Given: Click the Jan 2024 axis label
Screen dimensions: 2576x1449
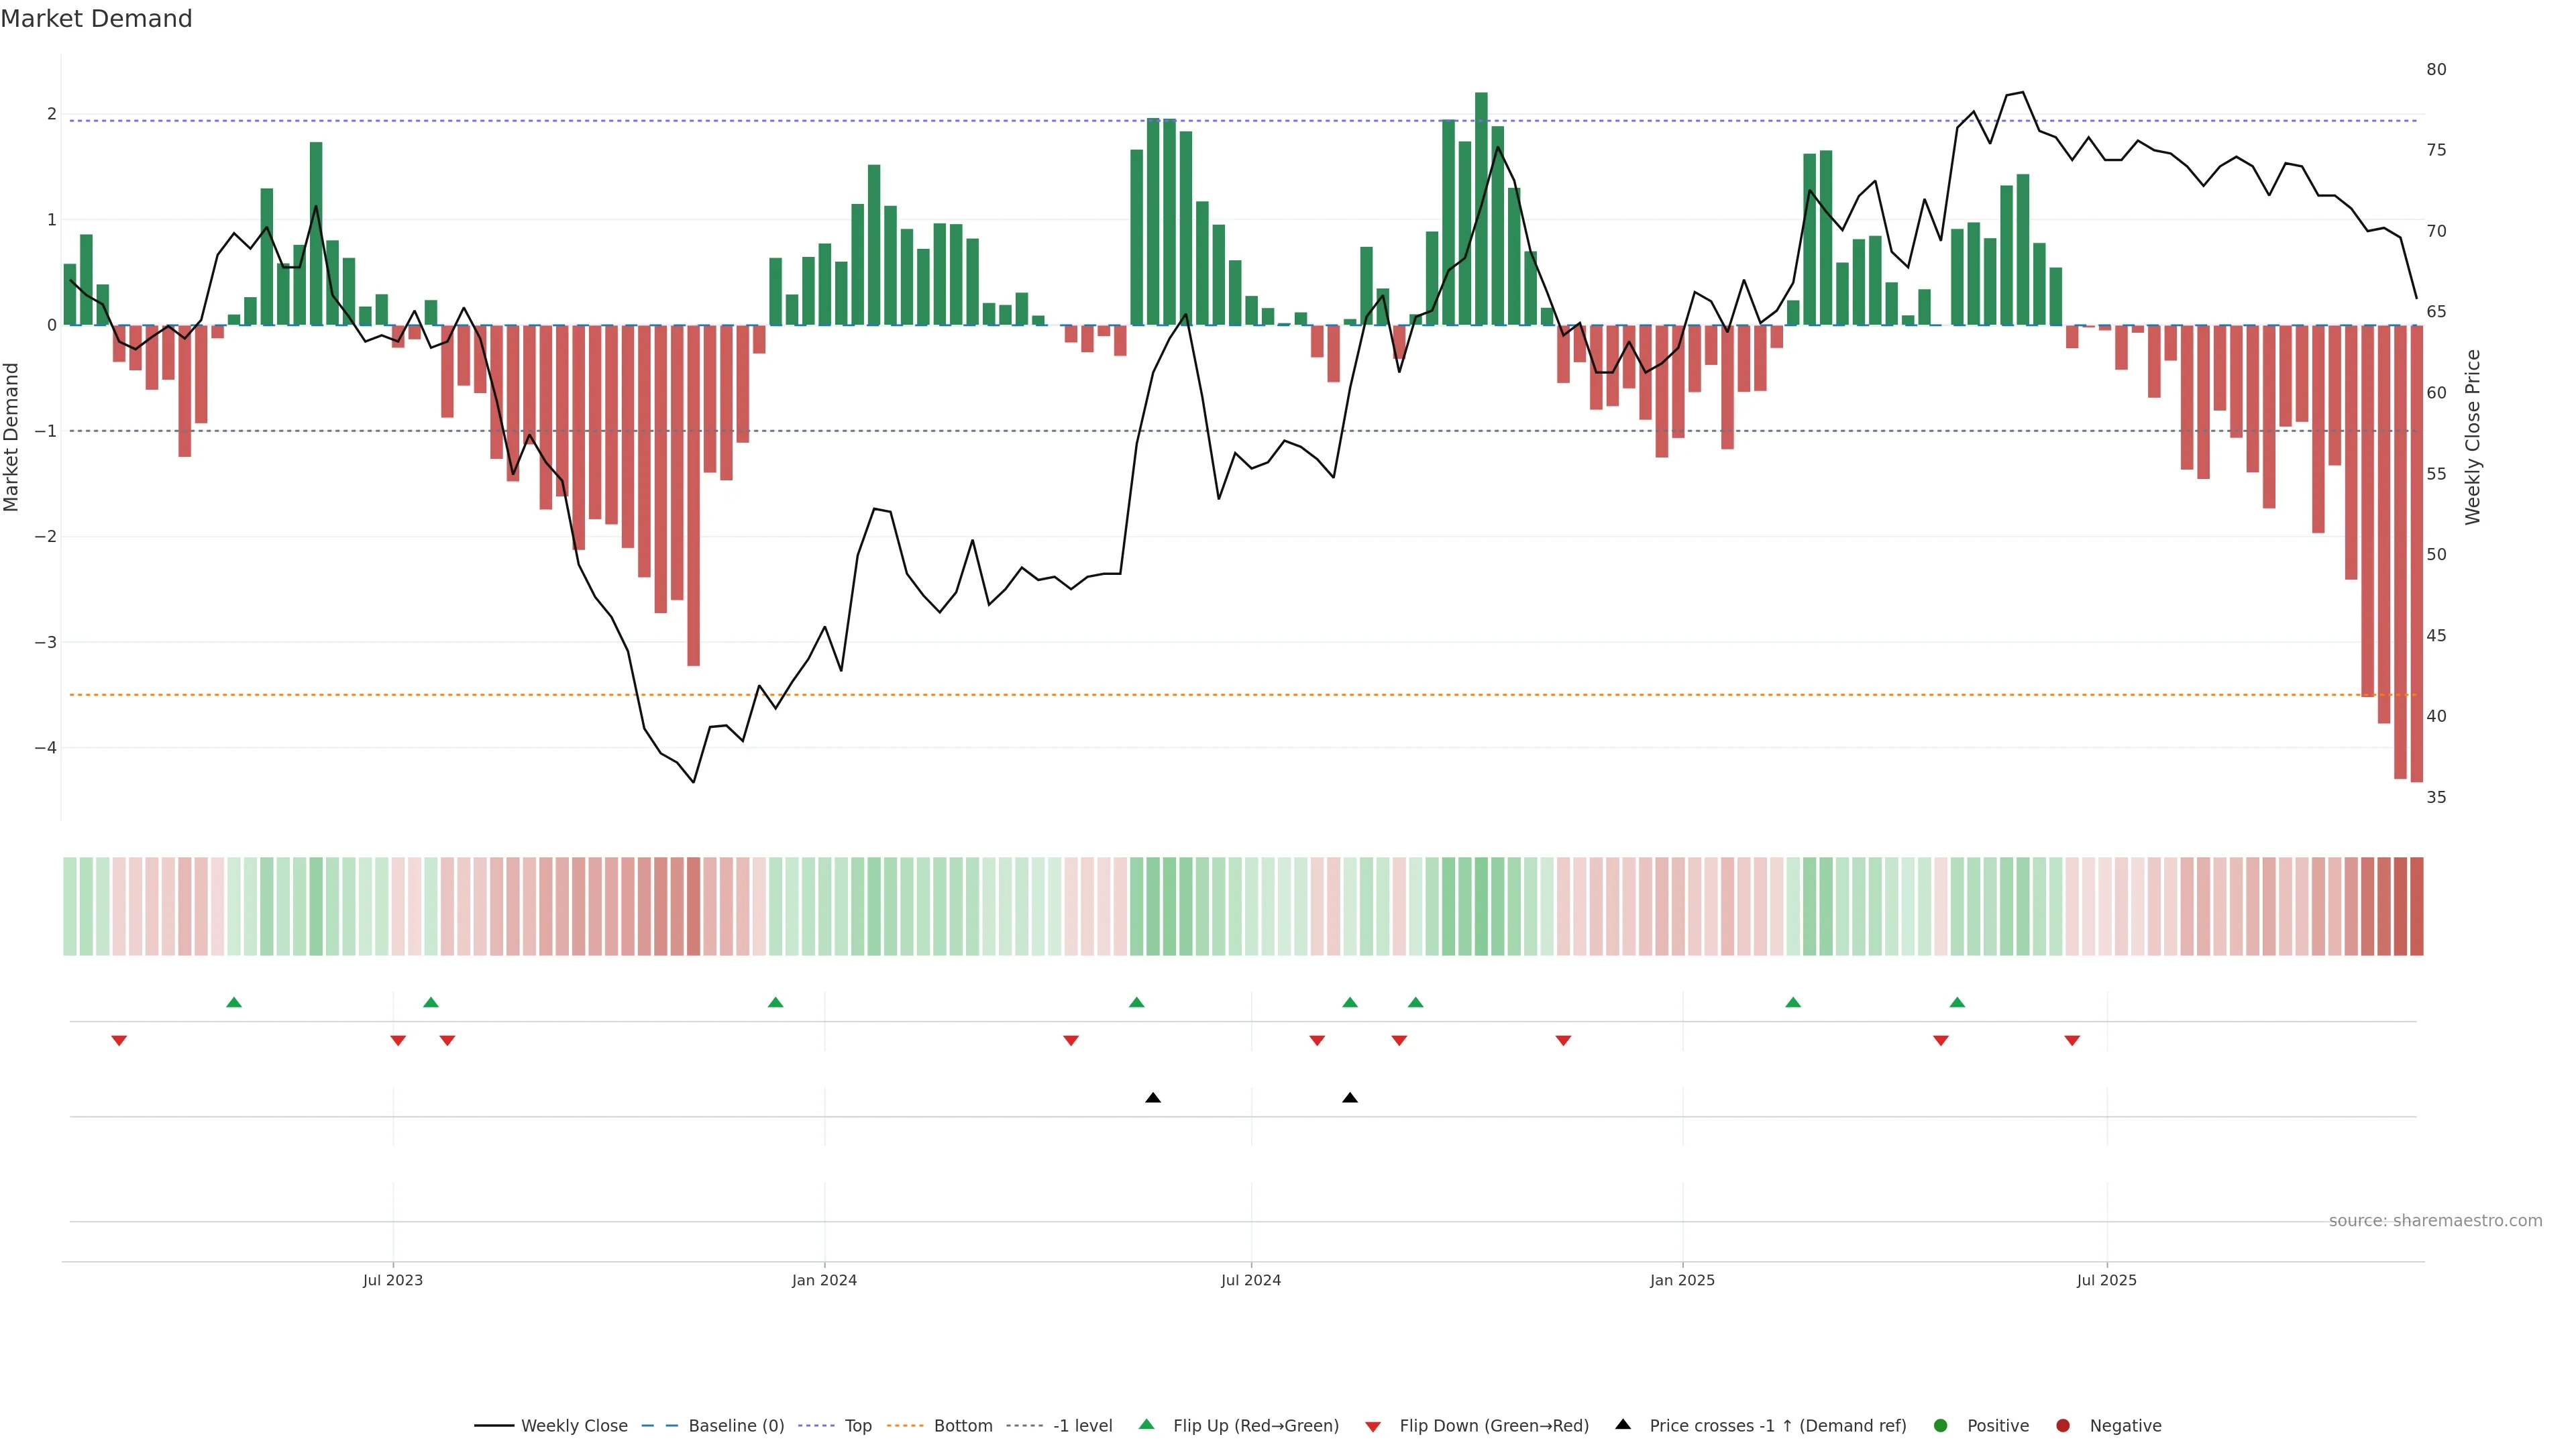Looking at the screenshot, I should 824,1280.
